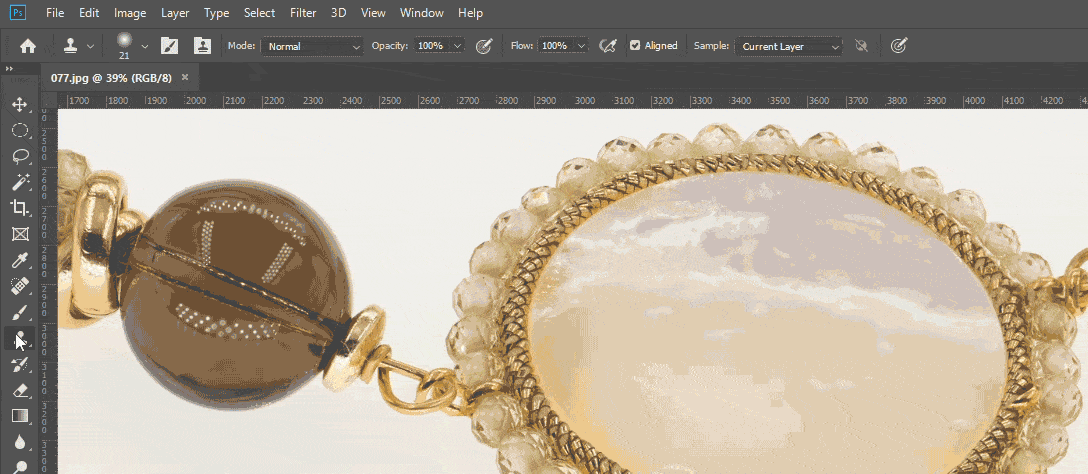Open the Mode dropdown set to Normal
1088x474 pixels.
point(312,46)
